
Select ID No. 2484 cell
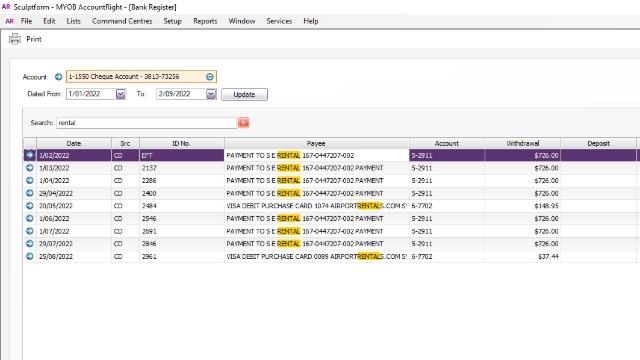click(x=182, y=206)
